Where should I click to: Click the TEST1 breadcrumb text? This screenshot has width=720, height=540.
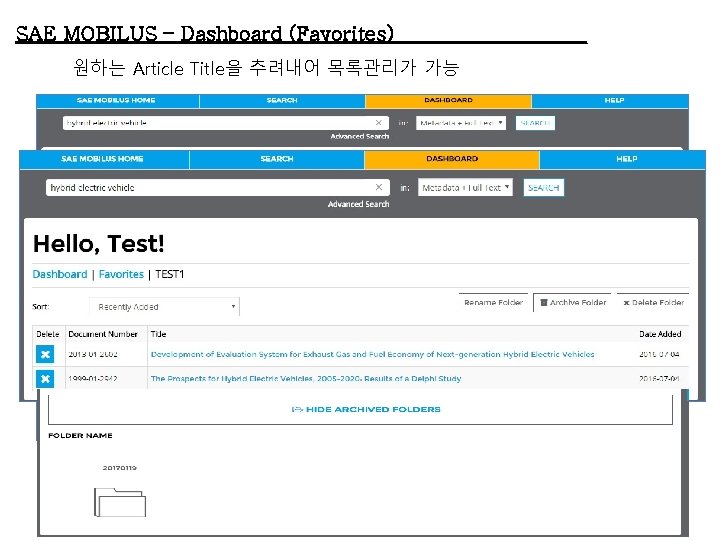pyautogui.click(x=169, y=274)
